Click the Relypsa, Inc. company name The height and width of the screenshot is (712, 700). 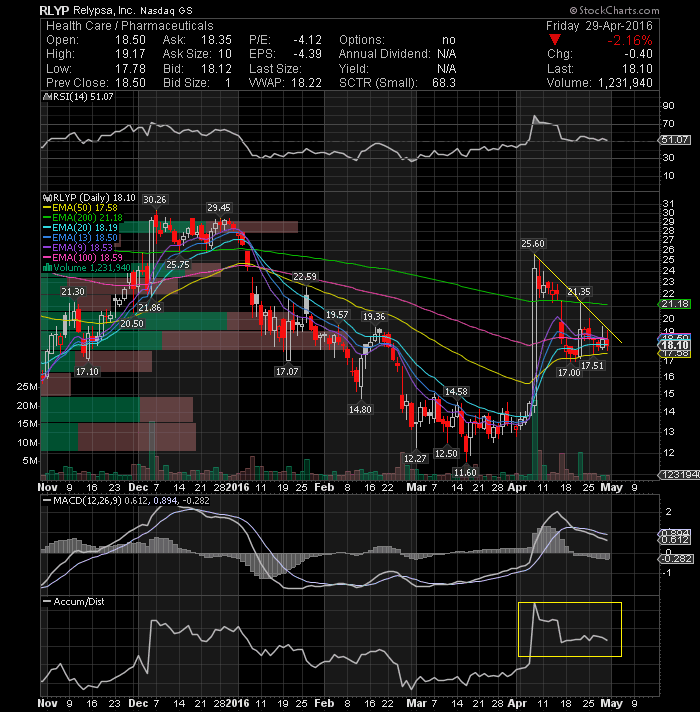(104, 10)
